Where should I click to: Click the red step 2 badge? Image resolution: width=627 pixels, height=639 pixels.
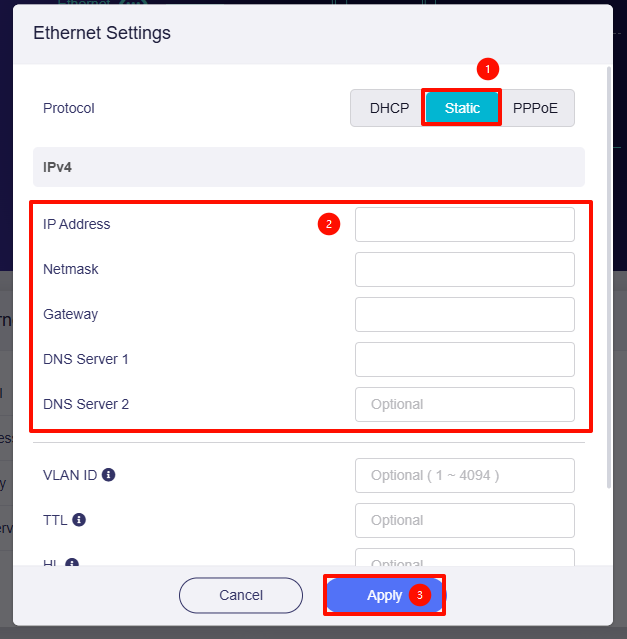(x=329, y=225)
